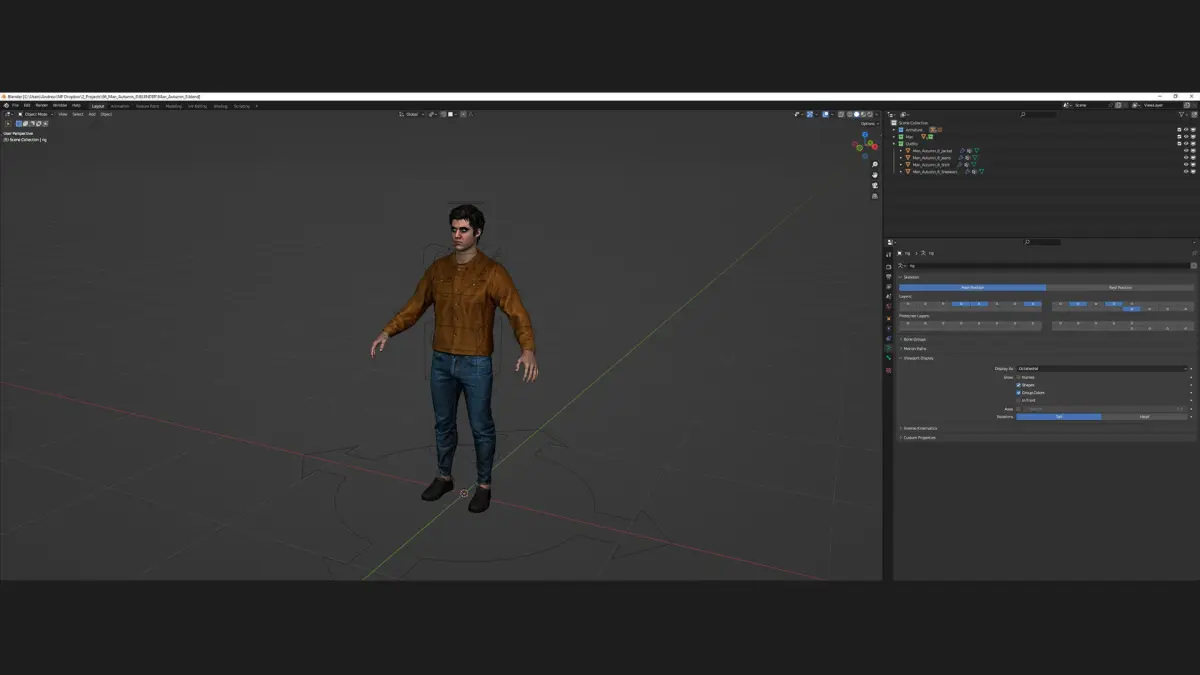Click the zoom magnifier viewport icon
This screenshot has width=1200, height=675.
click(875, 165)
